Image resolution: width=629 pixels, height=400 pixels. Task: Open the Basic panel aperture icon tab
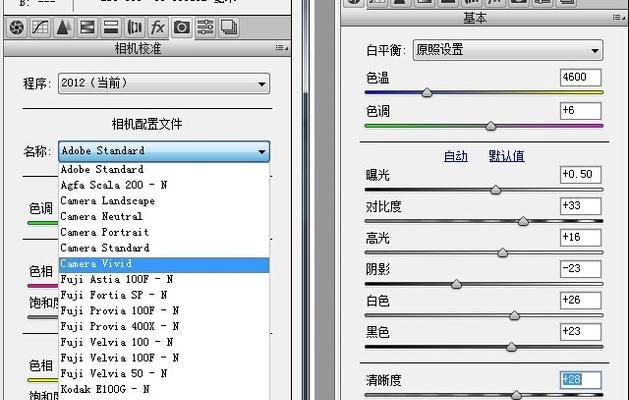click(x=16, y=28)
